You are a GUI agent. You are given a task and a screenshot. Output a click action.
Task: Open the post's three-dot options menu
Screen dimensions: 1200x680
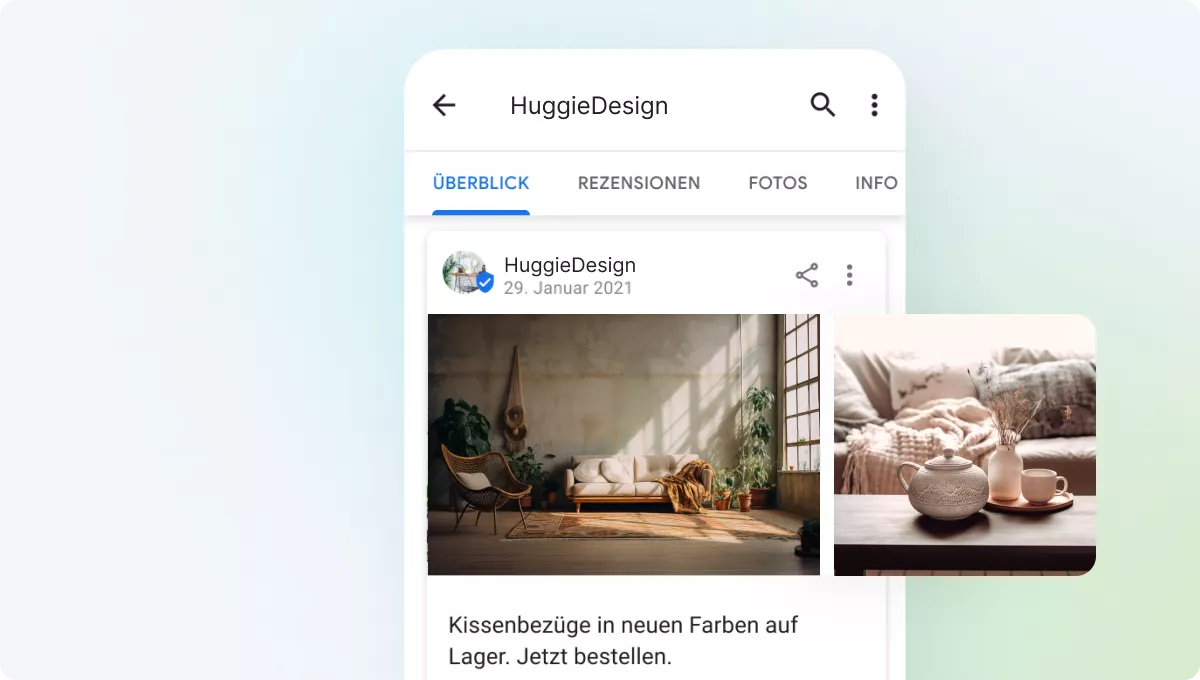click(849, 275)
